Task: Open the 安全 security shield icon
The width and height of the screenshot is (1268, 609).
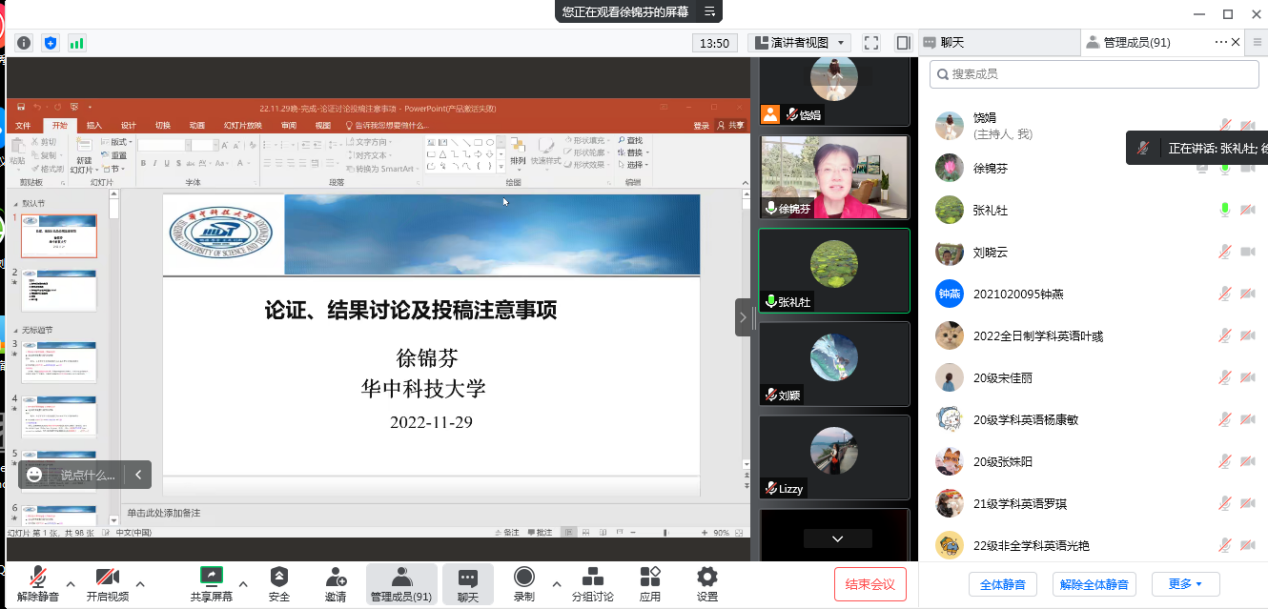Action: point(279,577)
